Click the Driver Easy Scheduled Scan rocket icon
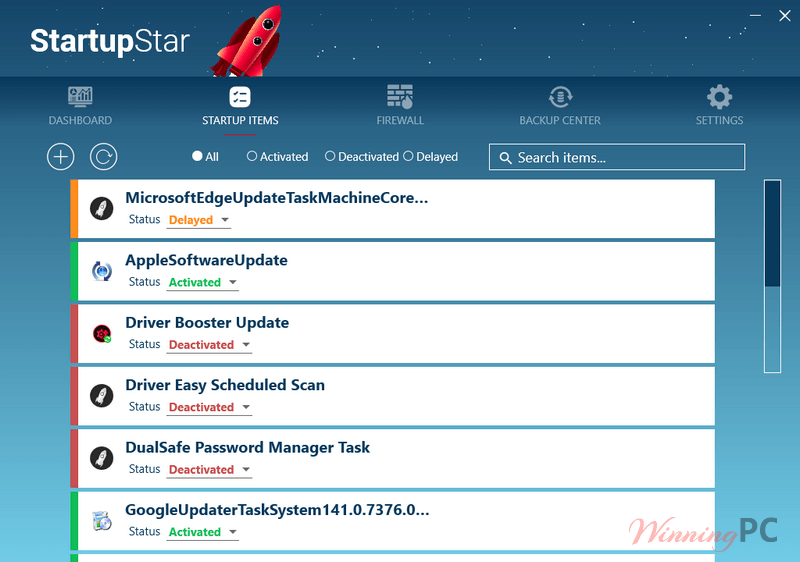This screenshot has width=800, height=562. pos(102,396)
